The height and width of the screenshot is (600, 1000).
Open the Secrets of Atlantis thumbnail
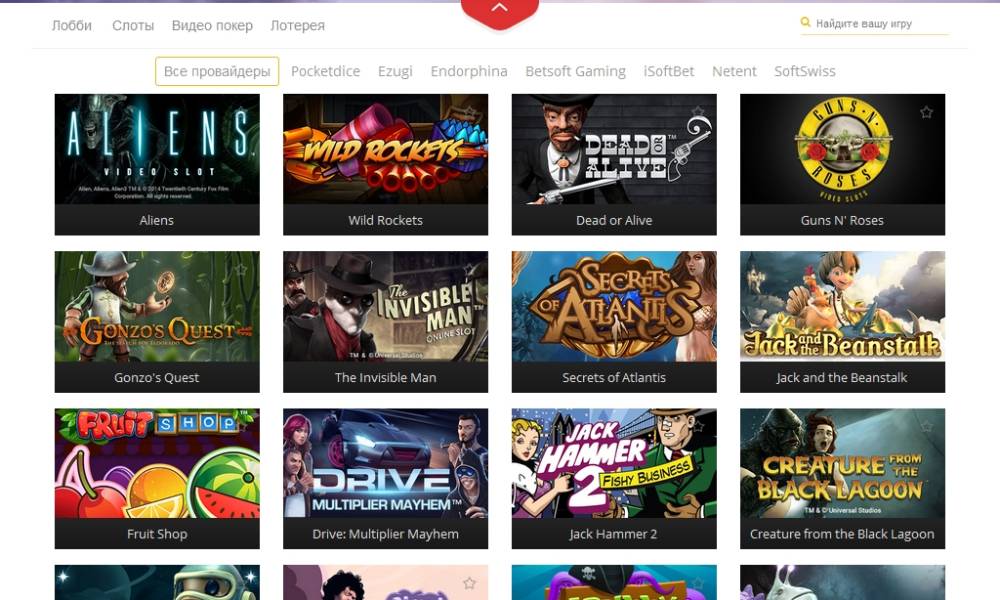pos(614,307)
